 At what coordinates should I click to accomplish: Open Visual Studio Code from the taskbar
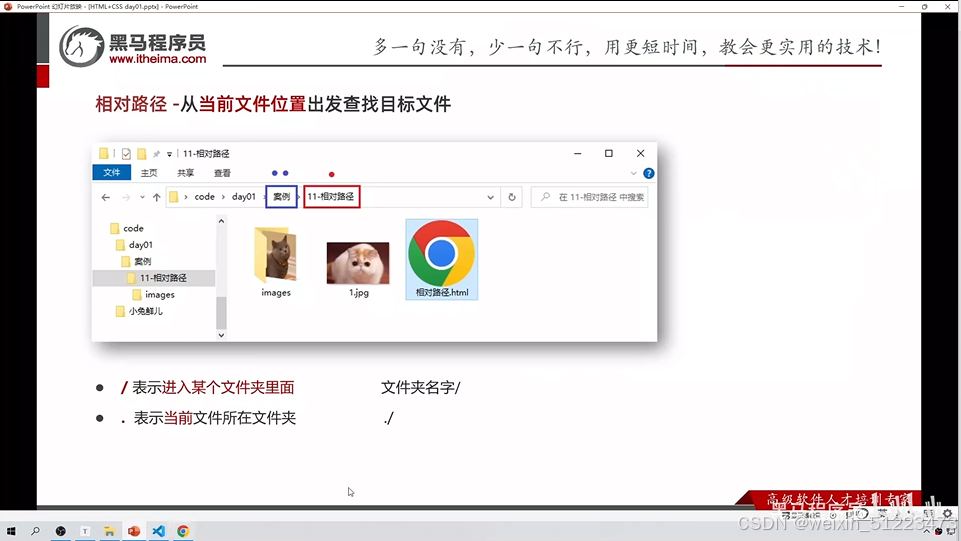point(159,531)
